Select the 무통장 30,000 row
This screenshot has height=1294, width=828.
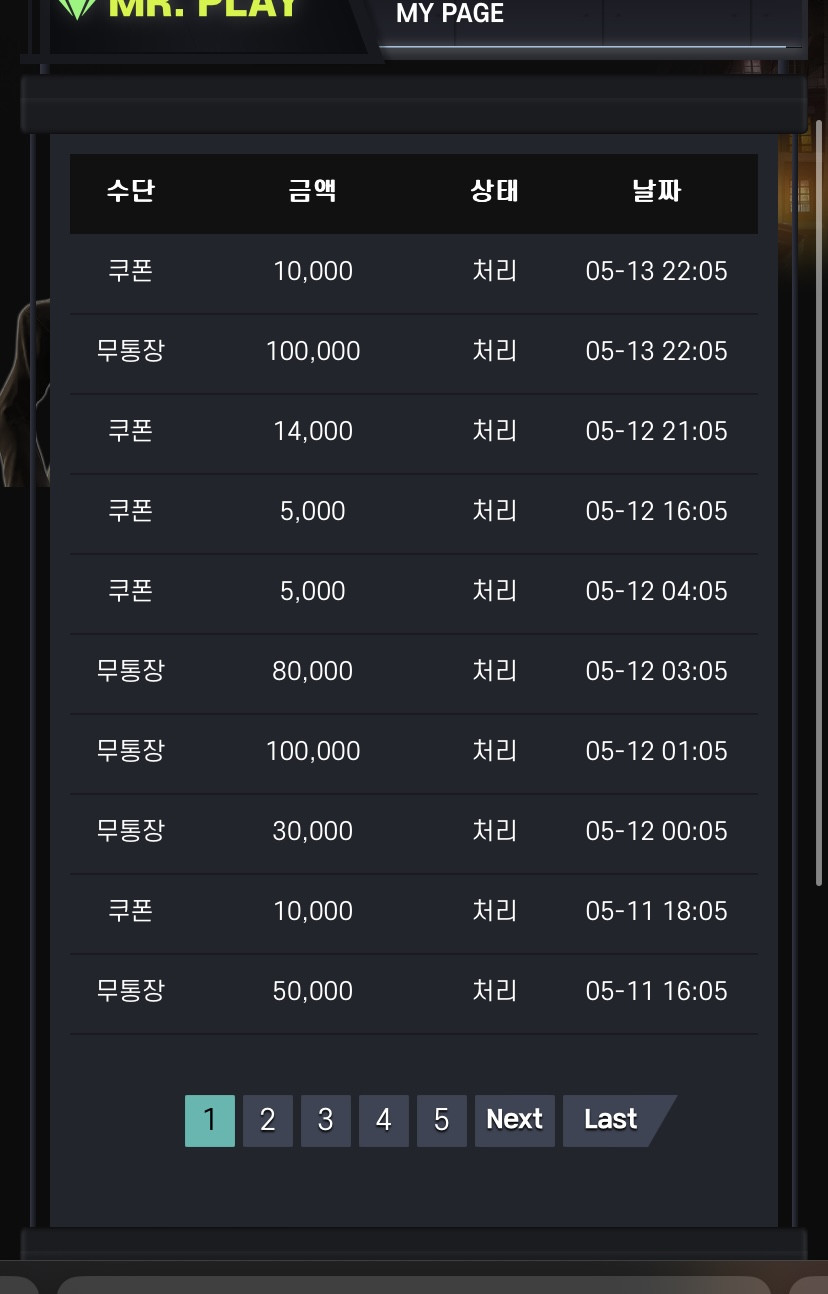(413, 832)
